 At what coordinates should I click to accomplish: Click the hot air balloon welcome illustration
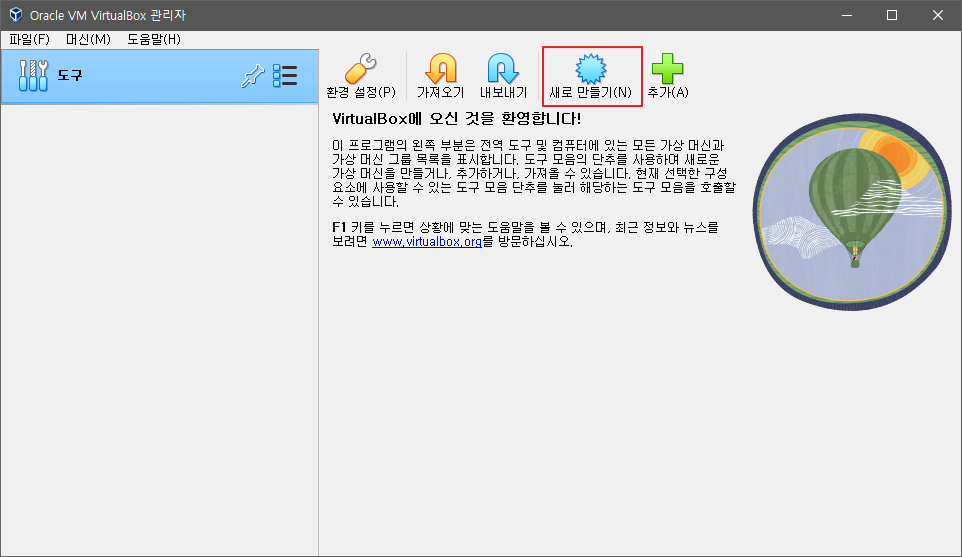(x=852, y=212)
